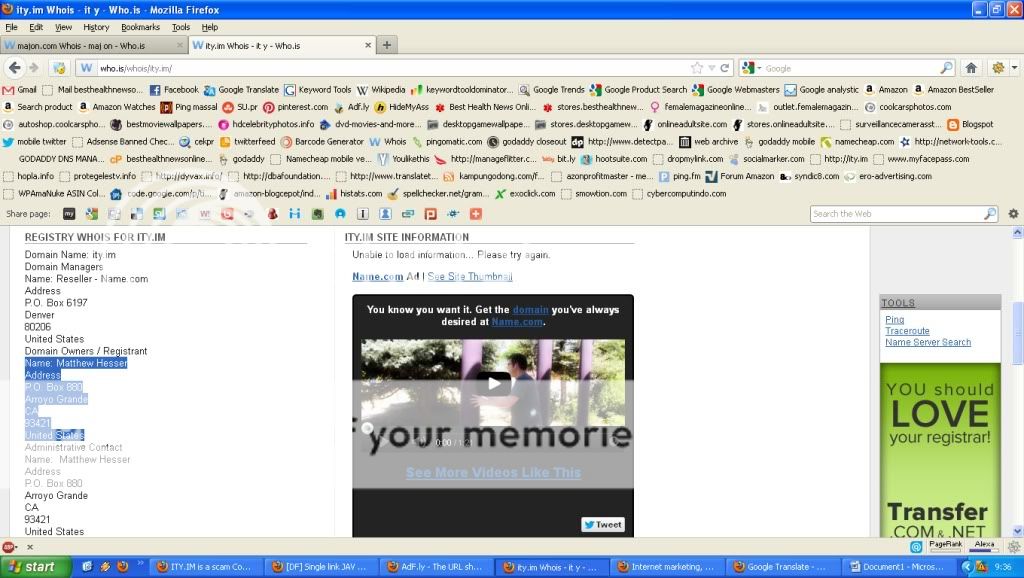Viewport: 1024px width, 578px height.
Task: Open the Google Trends bookmark
Action: pos(552,90)
